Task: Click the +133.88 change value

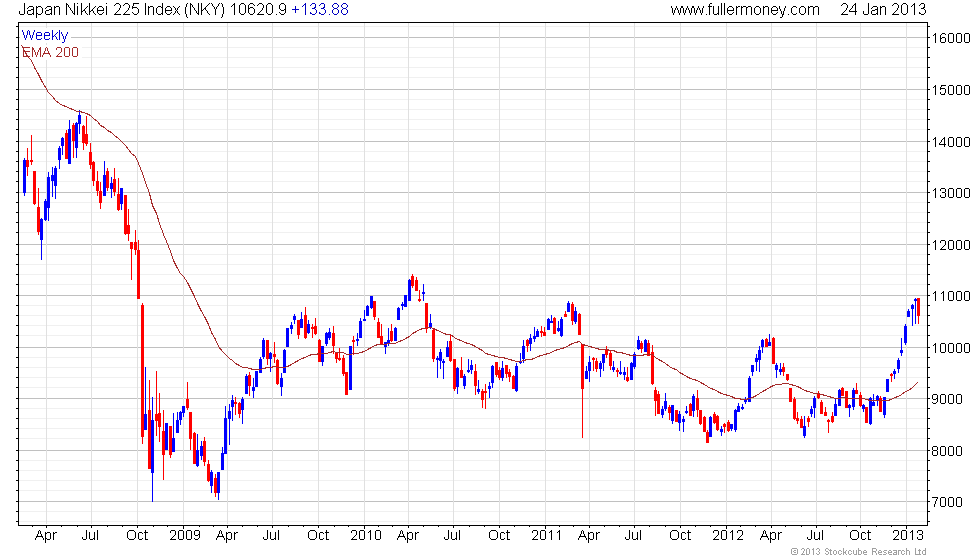Action: [x=320, y=9]
